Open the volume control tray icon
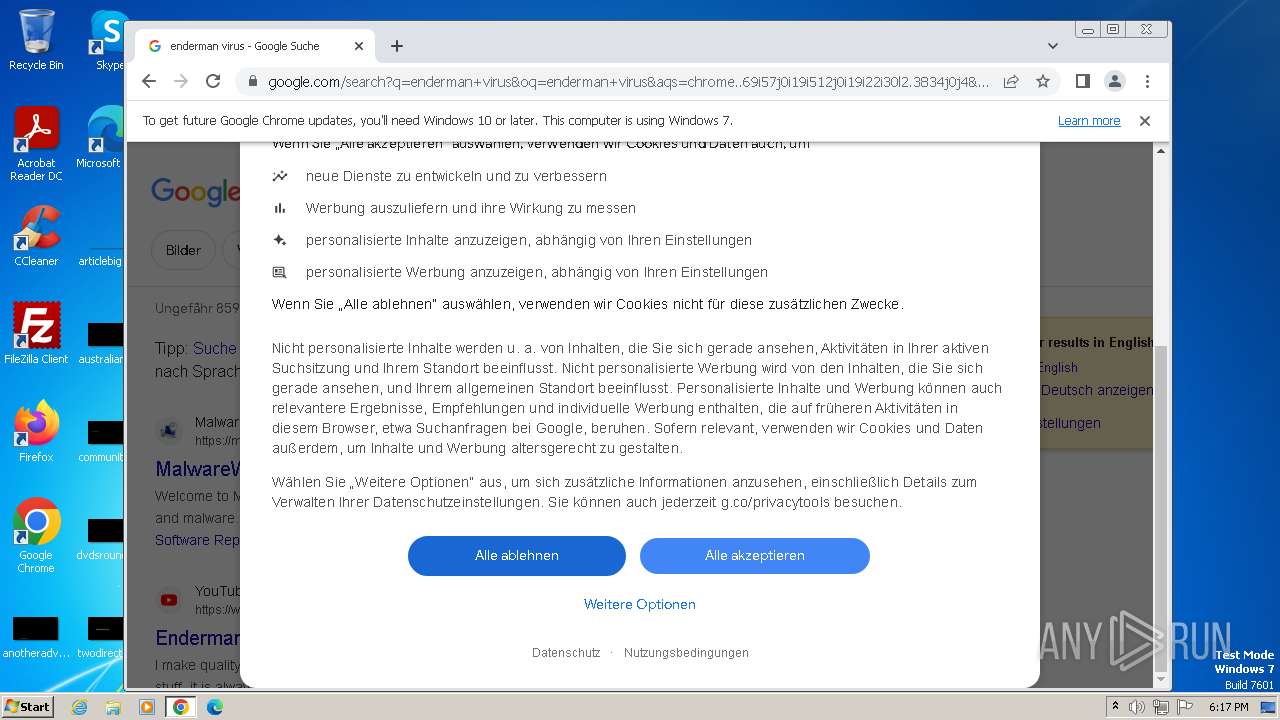The width and height of the screenshot is (1280, 720). point(1137,707)
